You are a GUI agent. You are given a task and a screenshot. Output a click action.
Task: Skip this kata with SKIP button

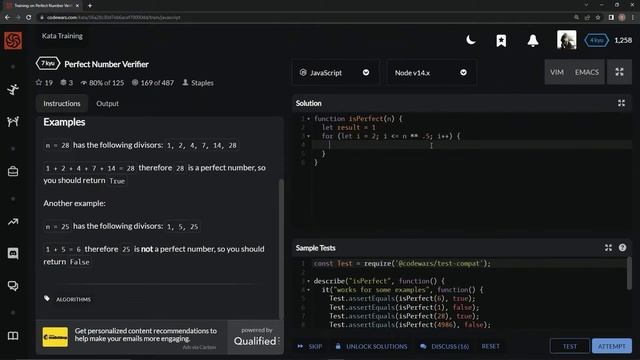coord(310,346)
